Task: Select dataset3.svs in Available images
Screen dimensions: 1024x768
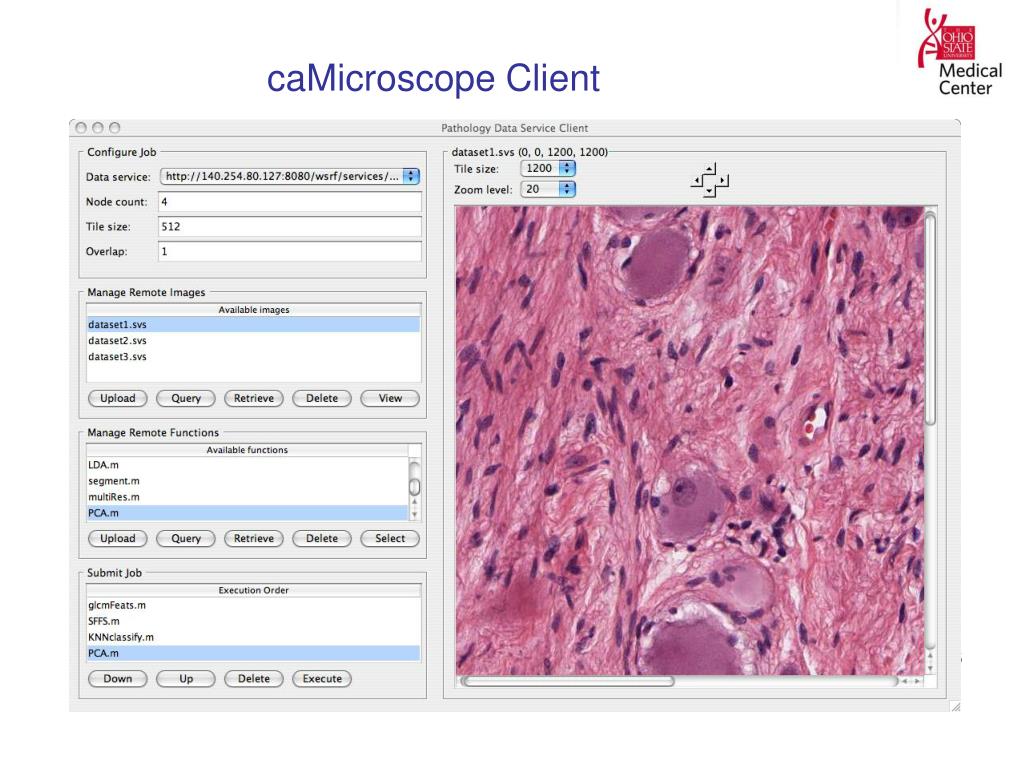Action: [x=253, y=357]
